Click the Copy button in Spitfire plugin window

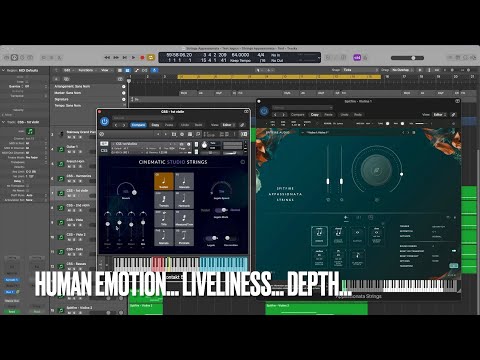(x=315, y=114)
